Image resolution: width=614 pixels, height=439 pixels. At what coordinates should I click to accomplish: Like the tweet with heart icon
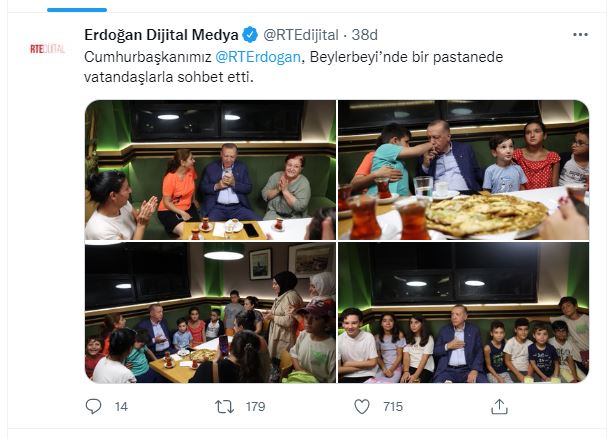coord(362,406)
